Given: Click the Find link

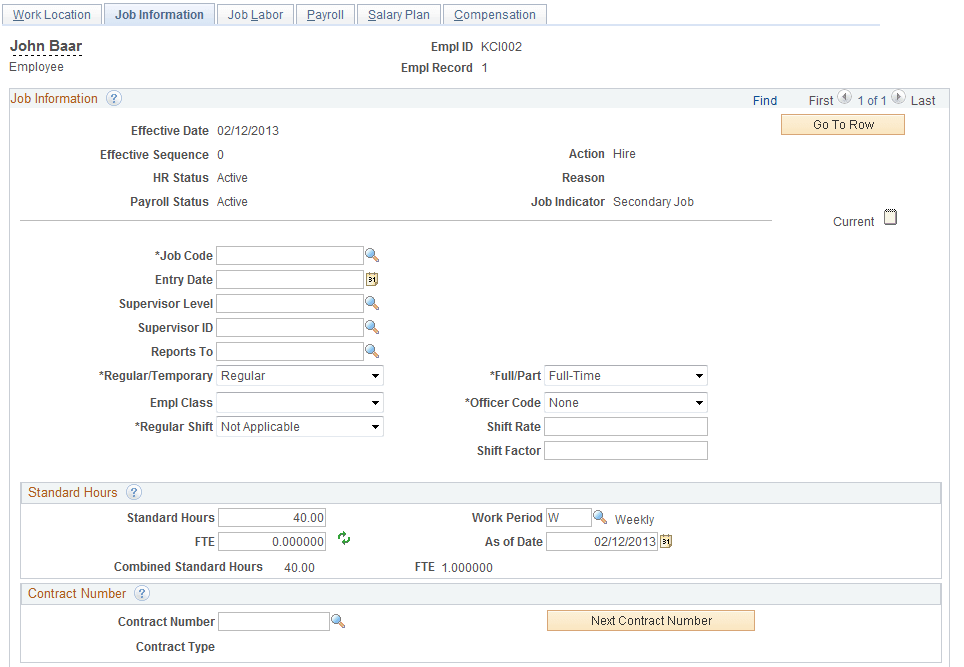Looking at the screenshot, I should pyautogui.click(x=765, y=101).
